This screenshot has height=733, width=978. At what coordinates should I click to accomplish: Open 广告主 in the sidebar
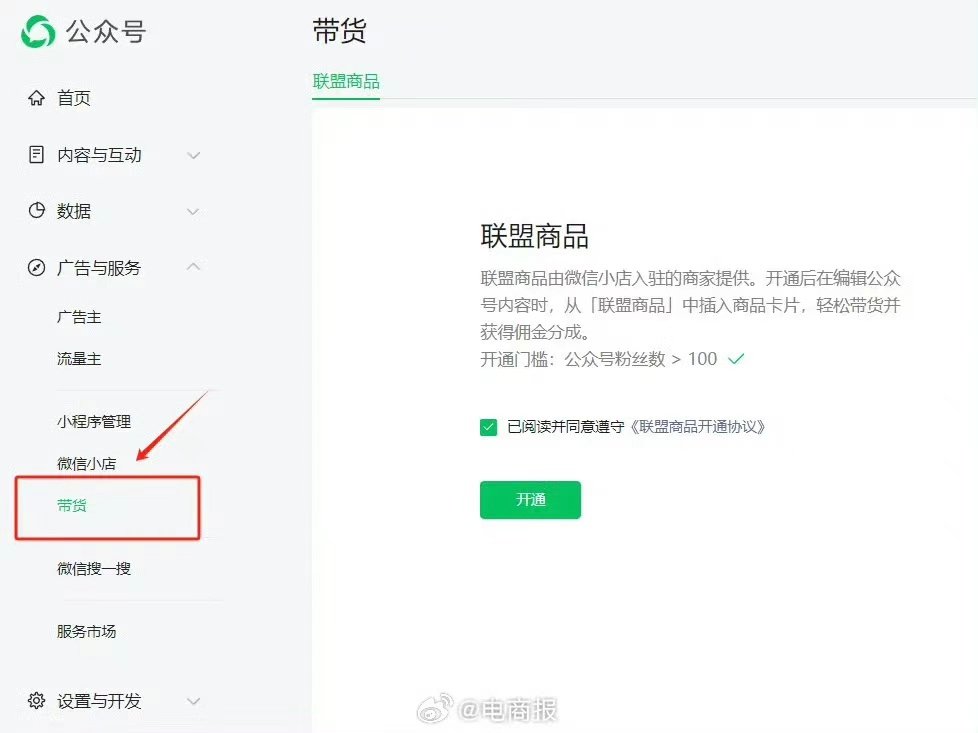(79, 317)
